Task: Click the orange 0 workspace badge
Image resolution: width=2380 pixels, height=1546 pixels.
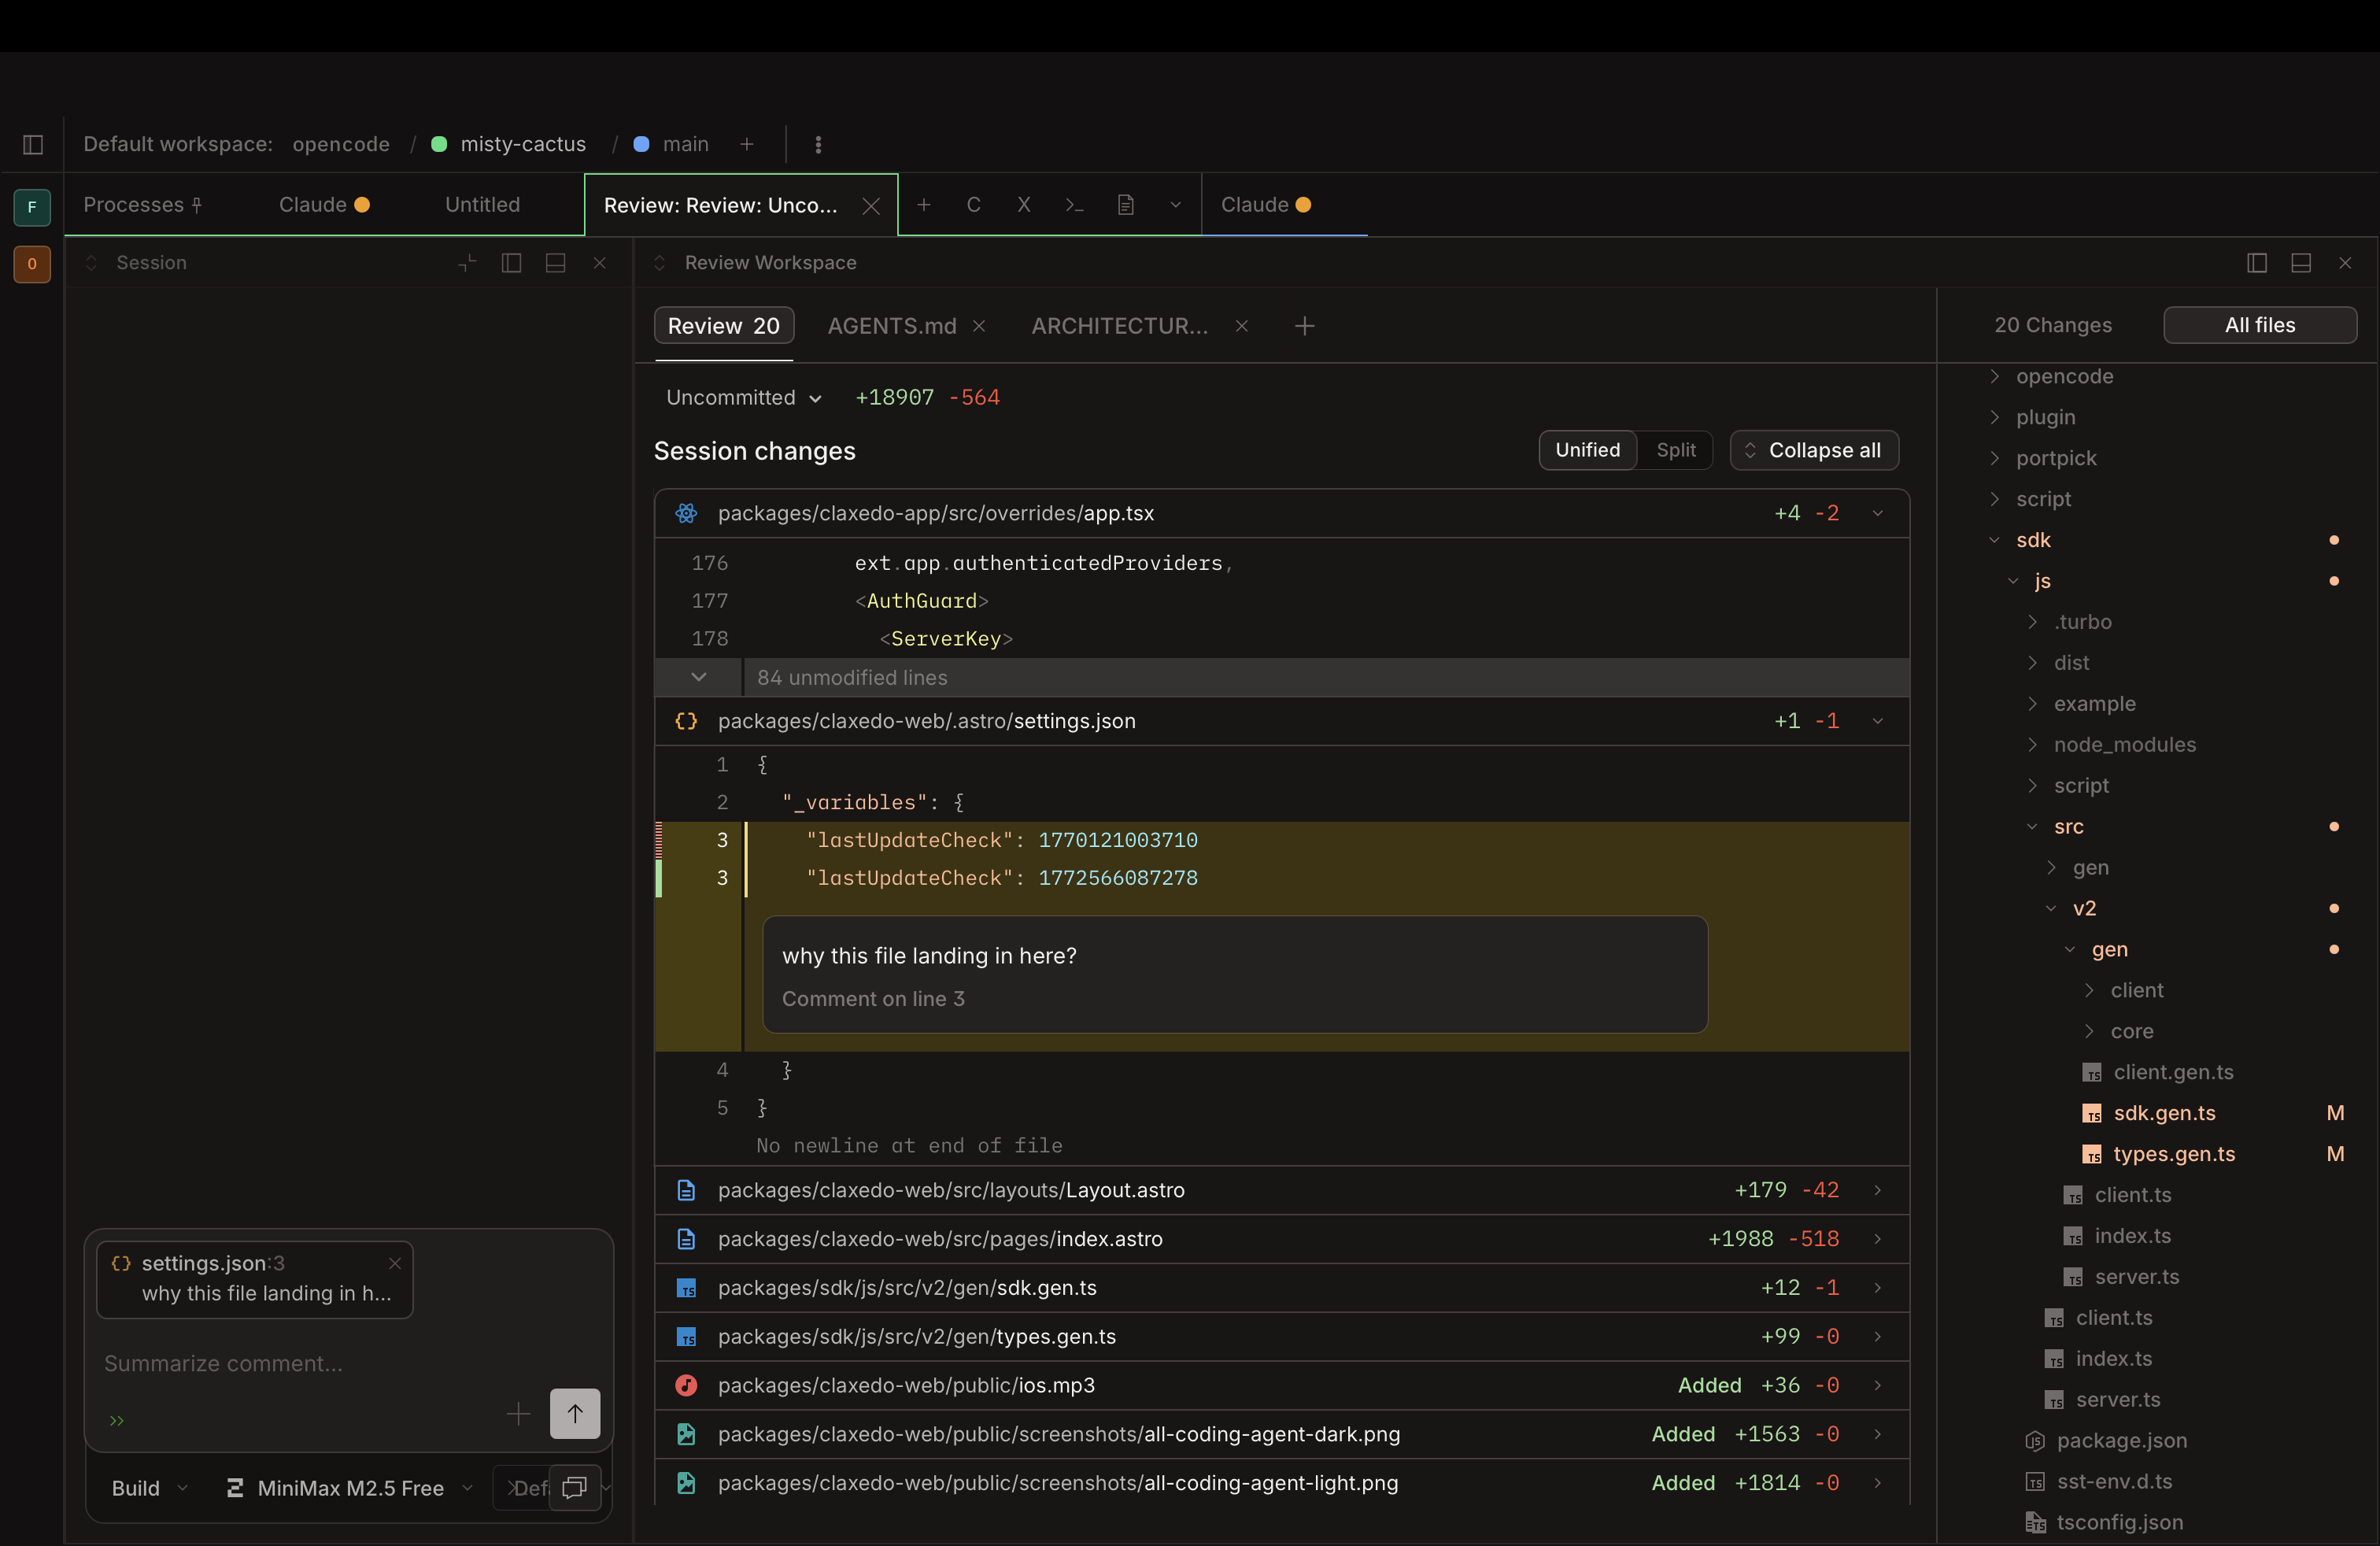Action: [x=32, y=264]
